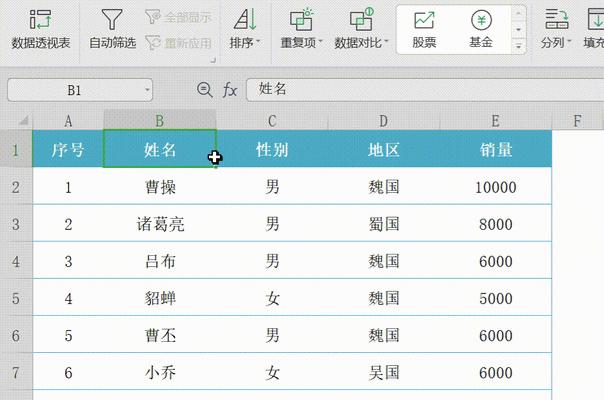
Task: Click the zoom magnifier icon beside formula bar
Action: click(205, 90)
